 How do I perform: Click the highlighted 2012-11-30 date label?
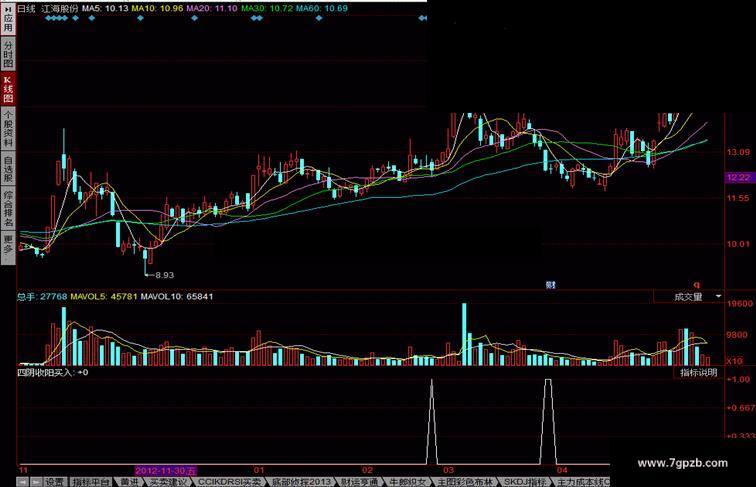point(165,470)
